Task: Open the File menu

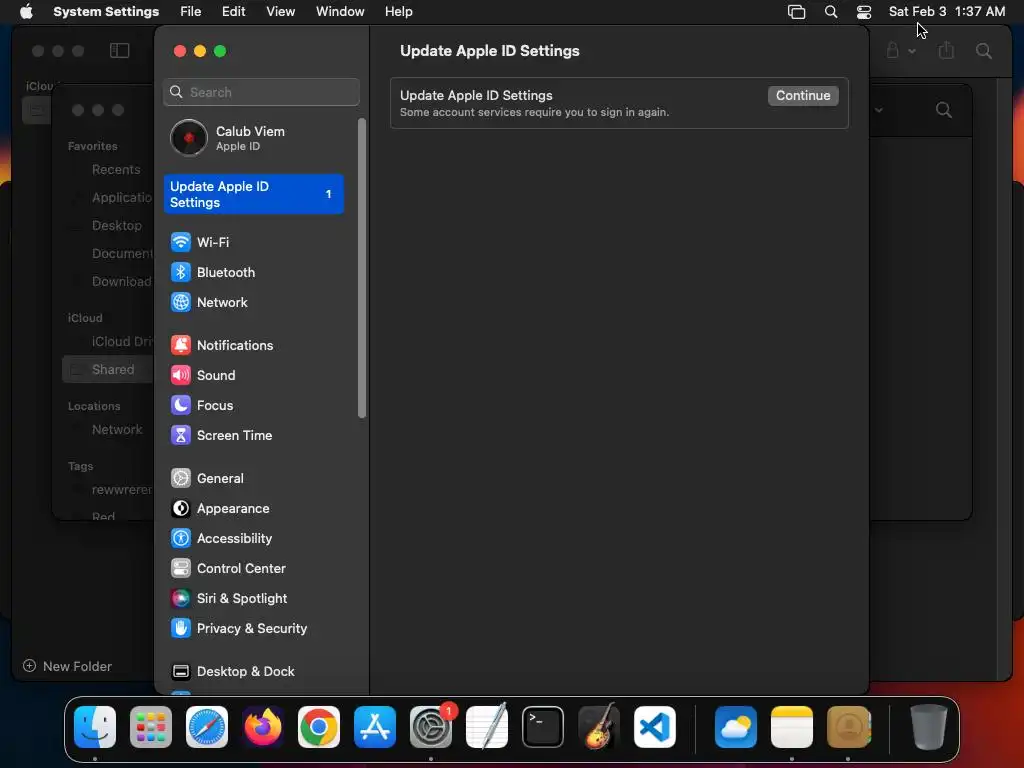Action: (190, 11)
